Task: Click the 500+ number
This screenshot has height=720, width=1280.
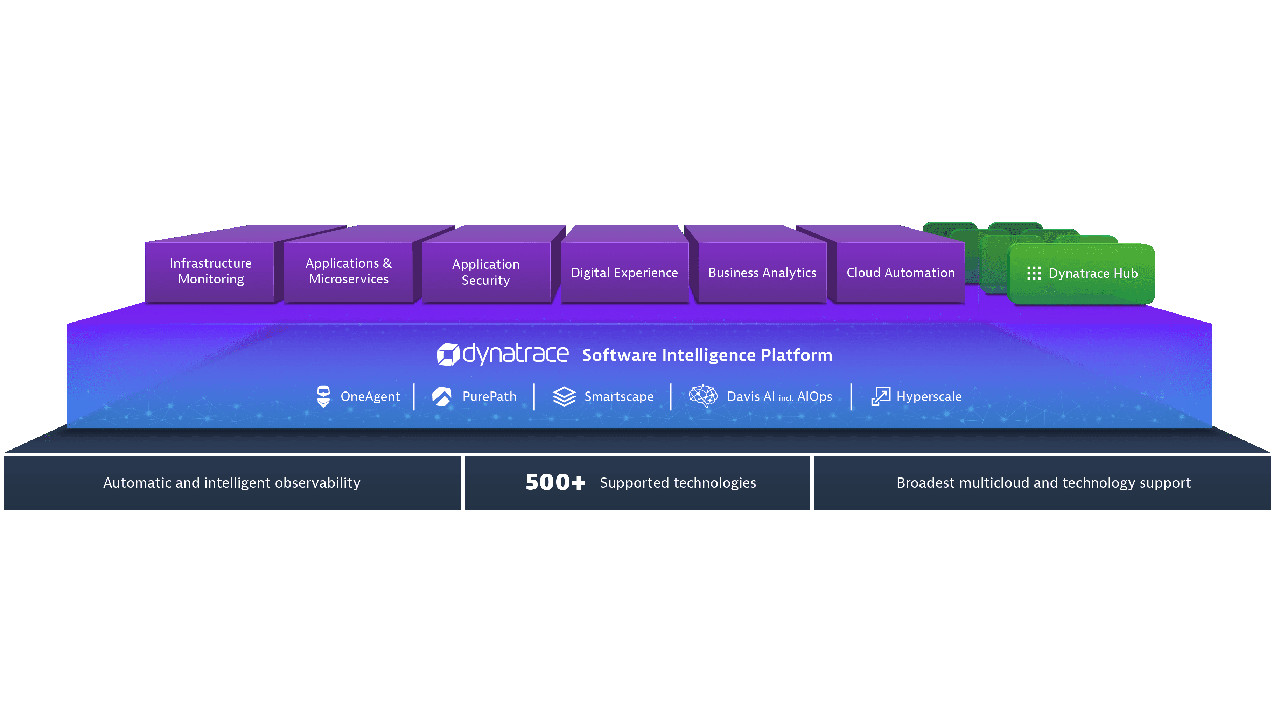Action: (555, 483)
